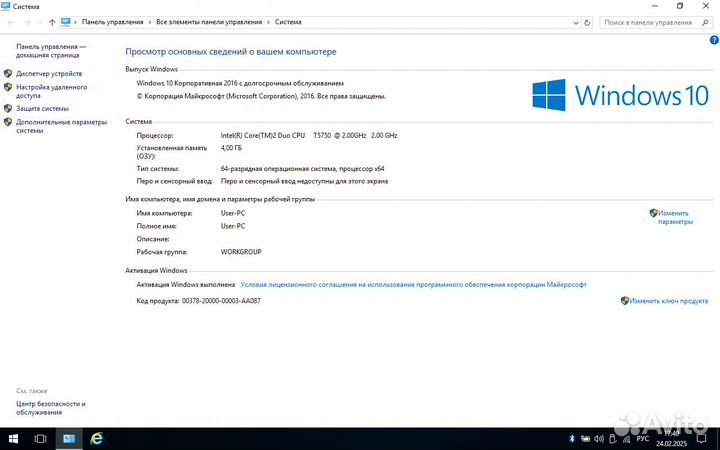The image size is (720, 450).
Task: Expand chevron before Панель управления breadcrumb
Action: tap(75, 22)
